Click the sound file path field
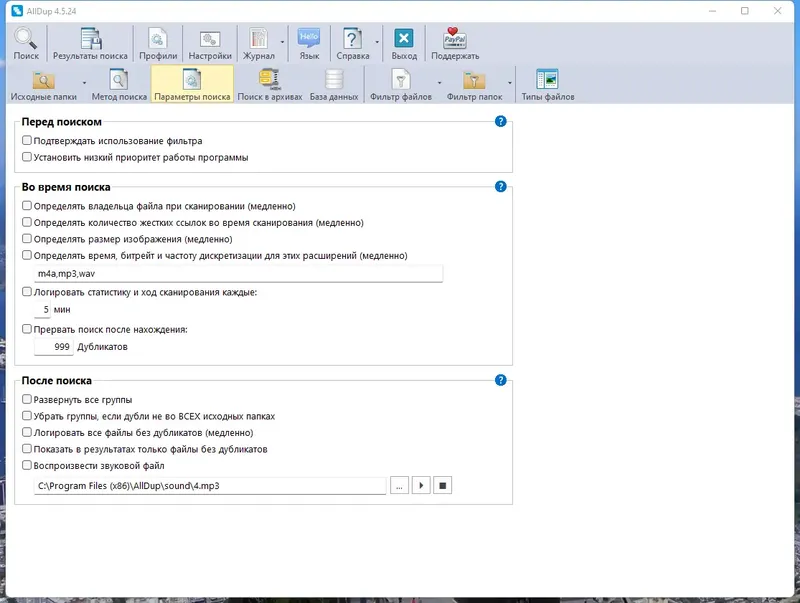800x603 pixels. click(210, 486)
